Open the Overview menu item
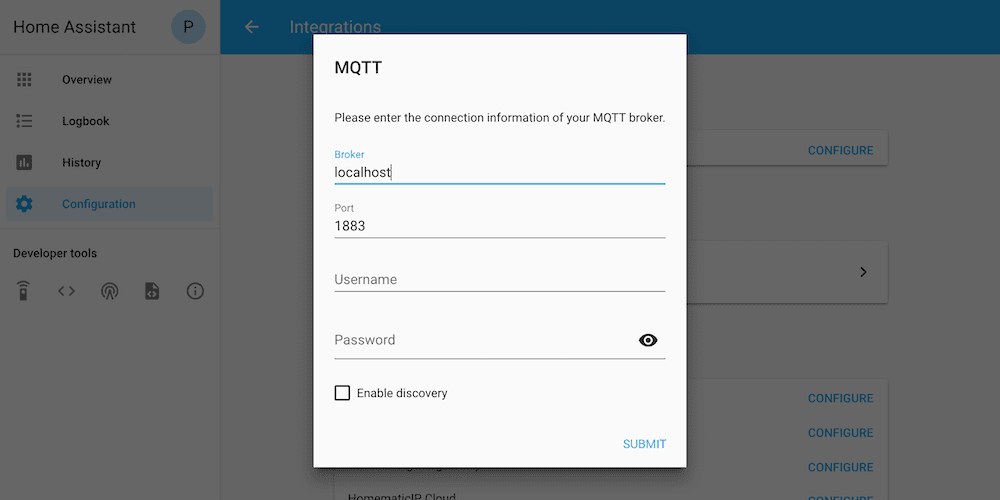 (87, 79)
